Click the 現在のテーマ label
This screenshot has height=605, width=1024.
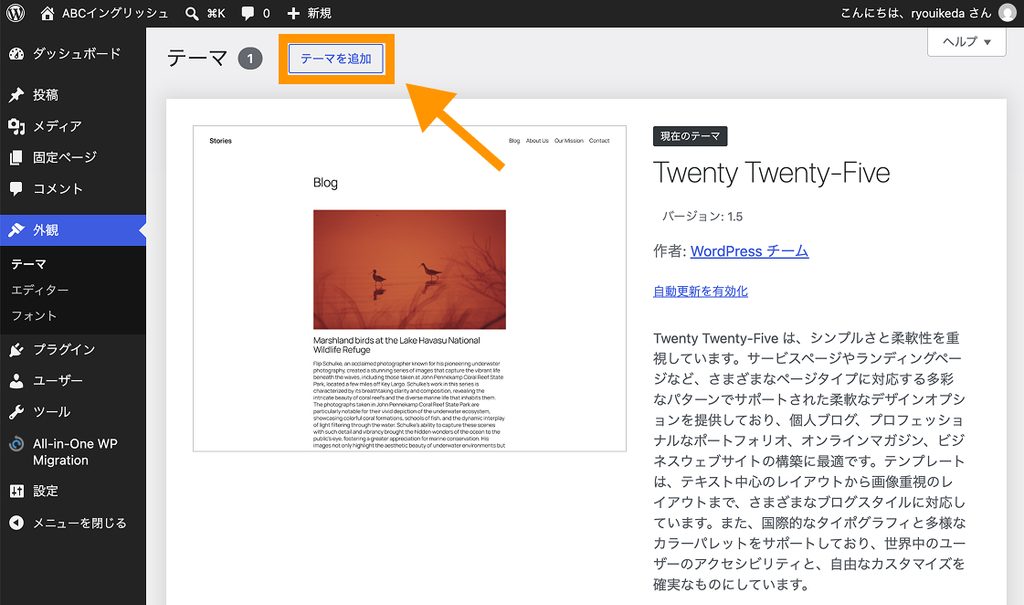(x=690, y=136)
